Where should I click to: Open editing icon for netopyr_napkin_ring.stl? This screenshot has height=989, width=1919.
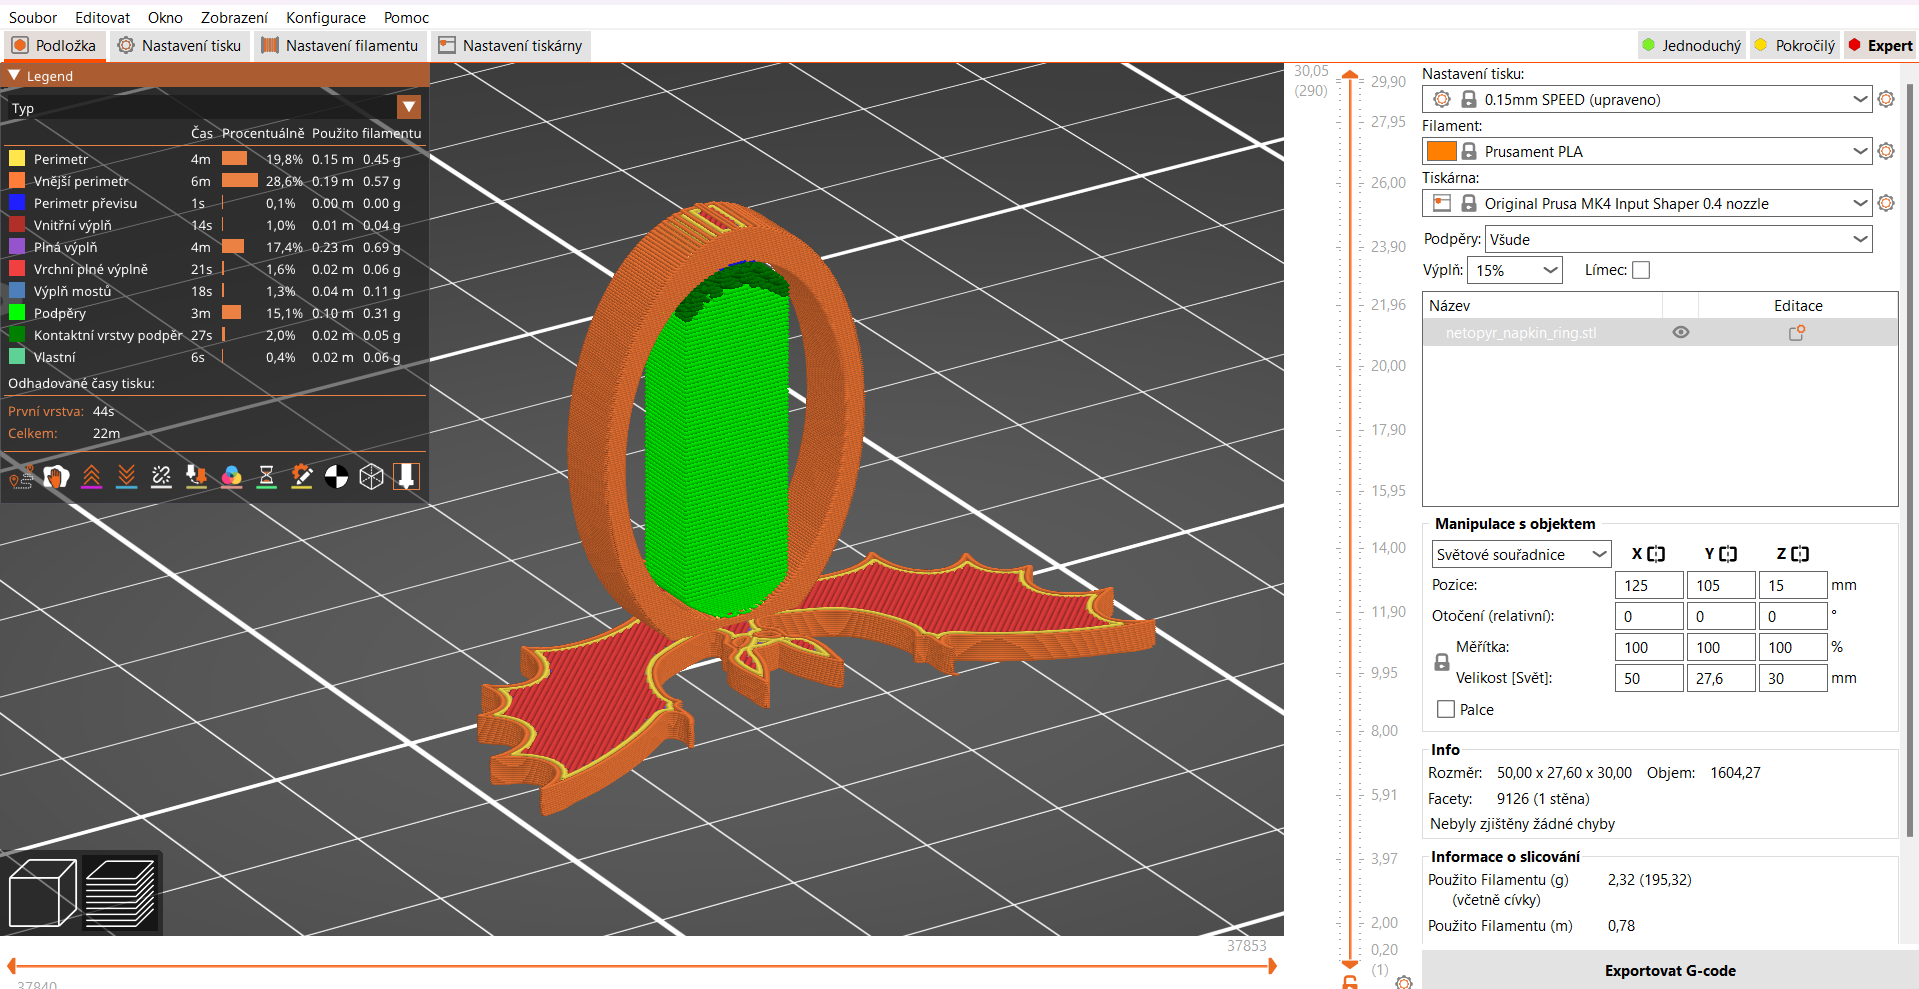[x=1797, y=333]
